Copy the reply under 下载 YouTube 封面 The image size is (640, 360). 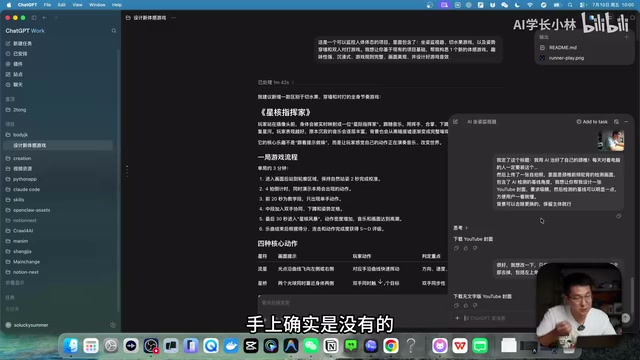(456, 248)
